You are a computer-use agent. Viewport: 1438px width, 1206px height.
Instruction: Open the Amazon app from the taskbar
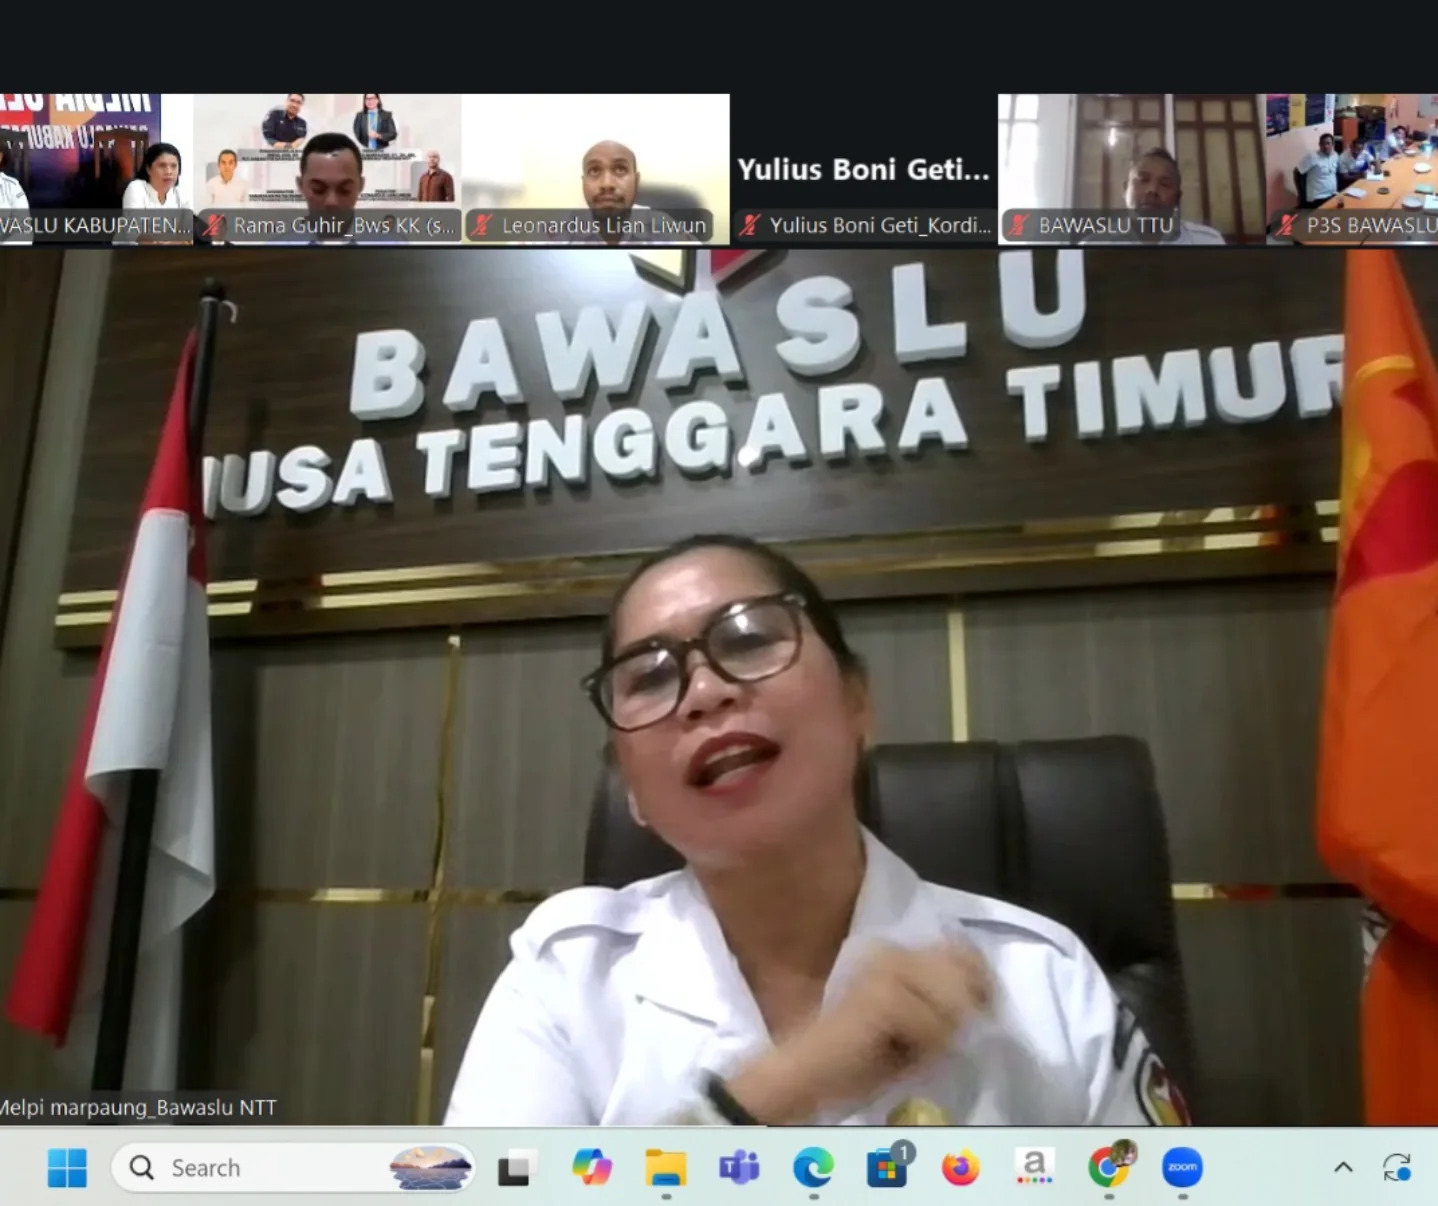[x=1034, y=1167]
